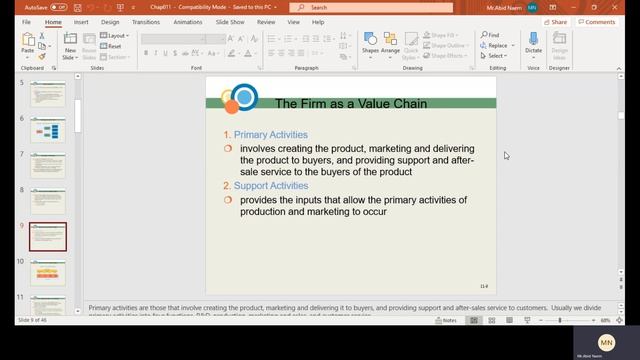Open the File menu
Screen dimensions: 640x360
click(x=27, y=22)
